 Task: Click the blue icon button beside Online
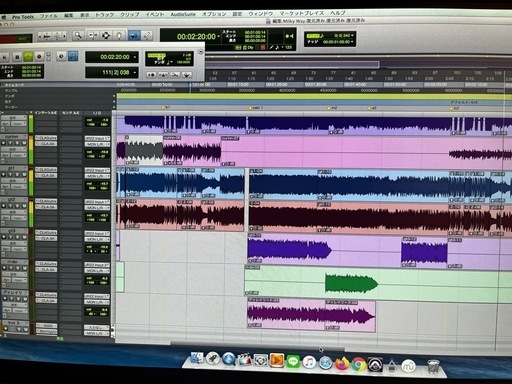[x=73, y=56]
